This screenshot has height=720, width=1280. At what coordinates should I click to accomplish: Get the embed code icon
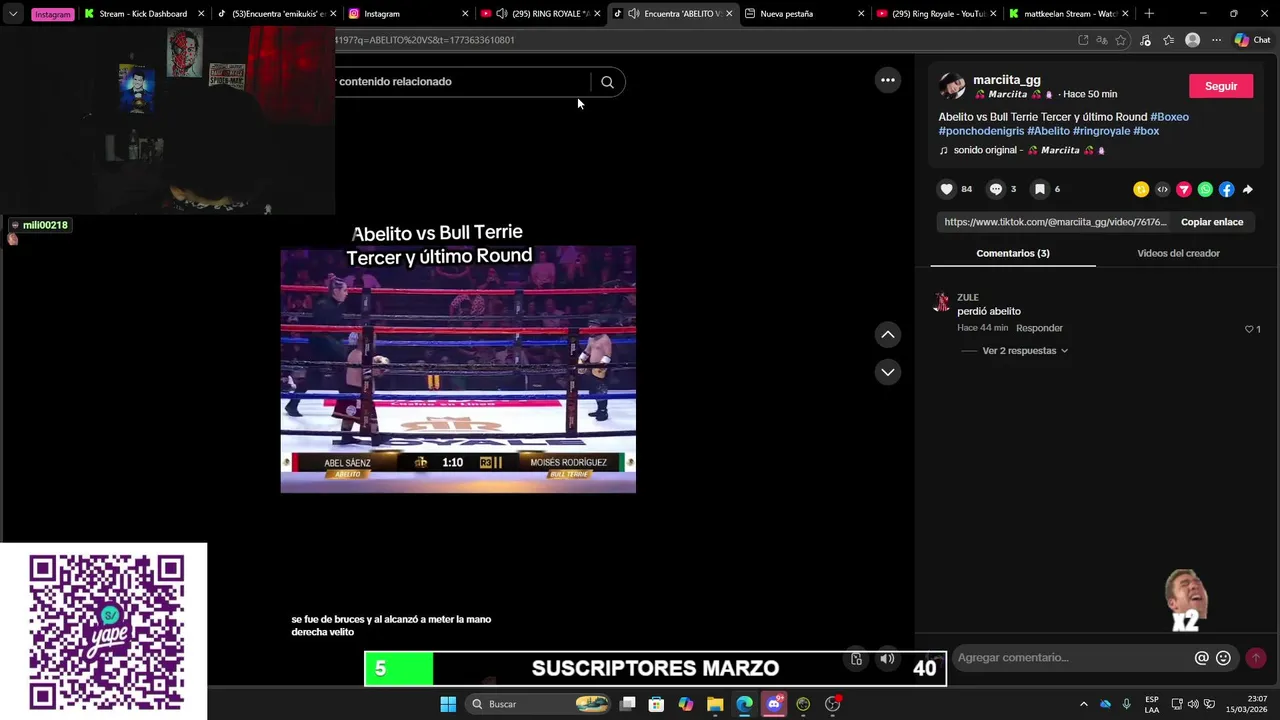[x=1162, y=189]
